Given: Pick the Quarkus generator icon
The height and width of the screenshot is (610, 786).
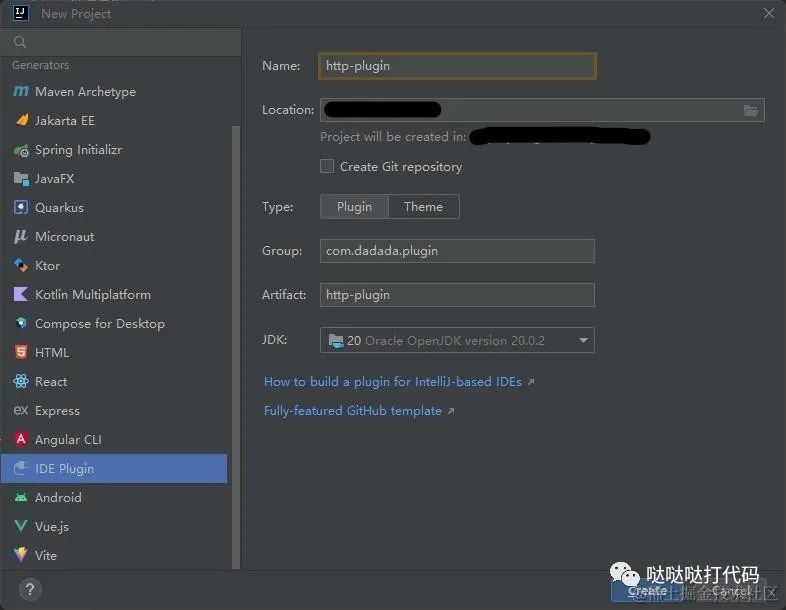Looking at the screenshot, I should [x=21, y=208].
